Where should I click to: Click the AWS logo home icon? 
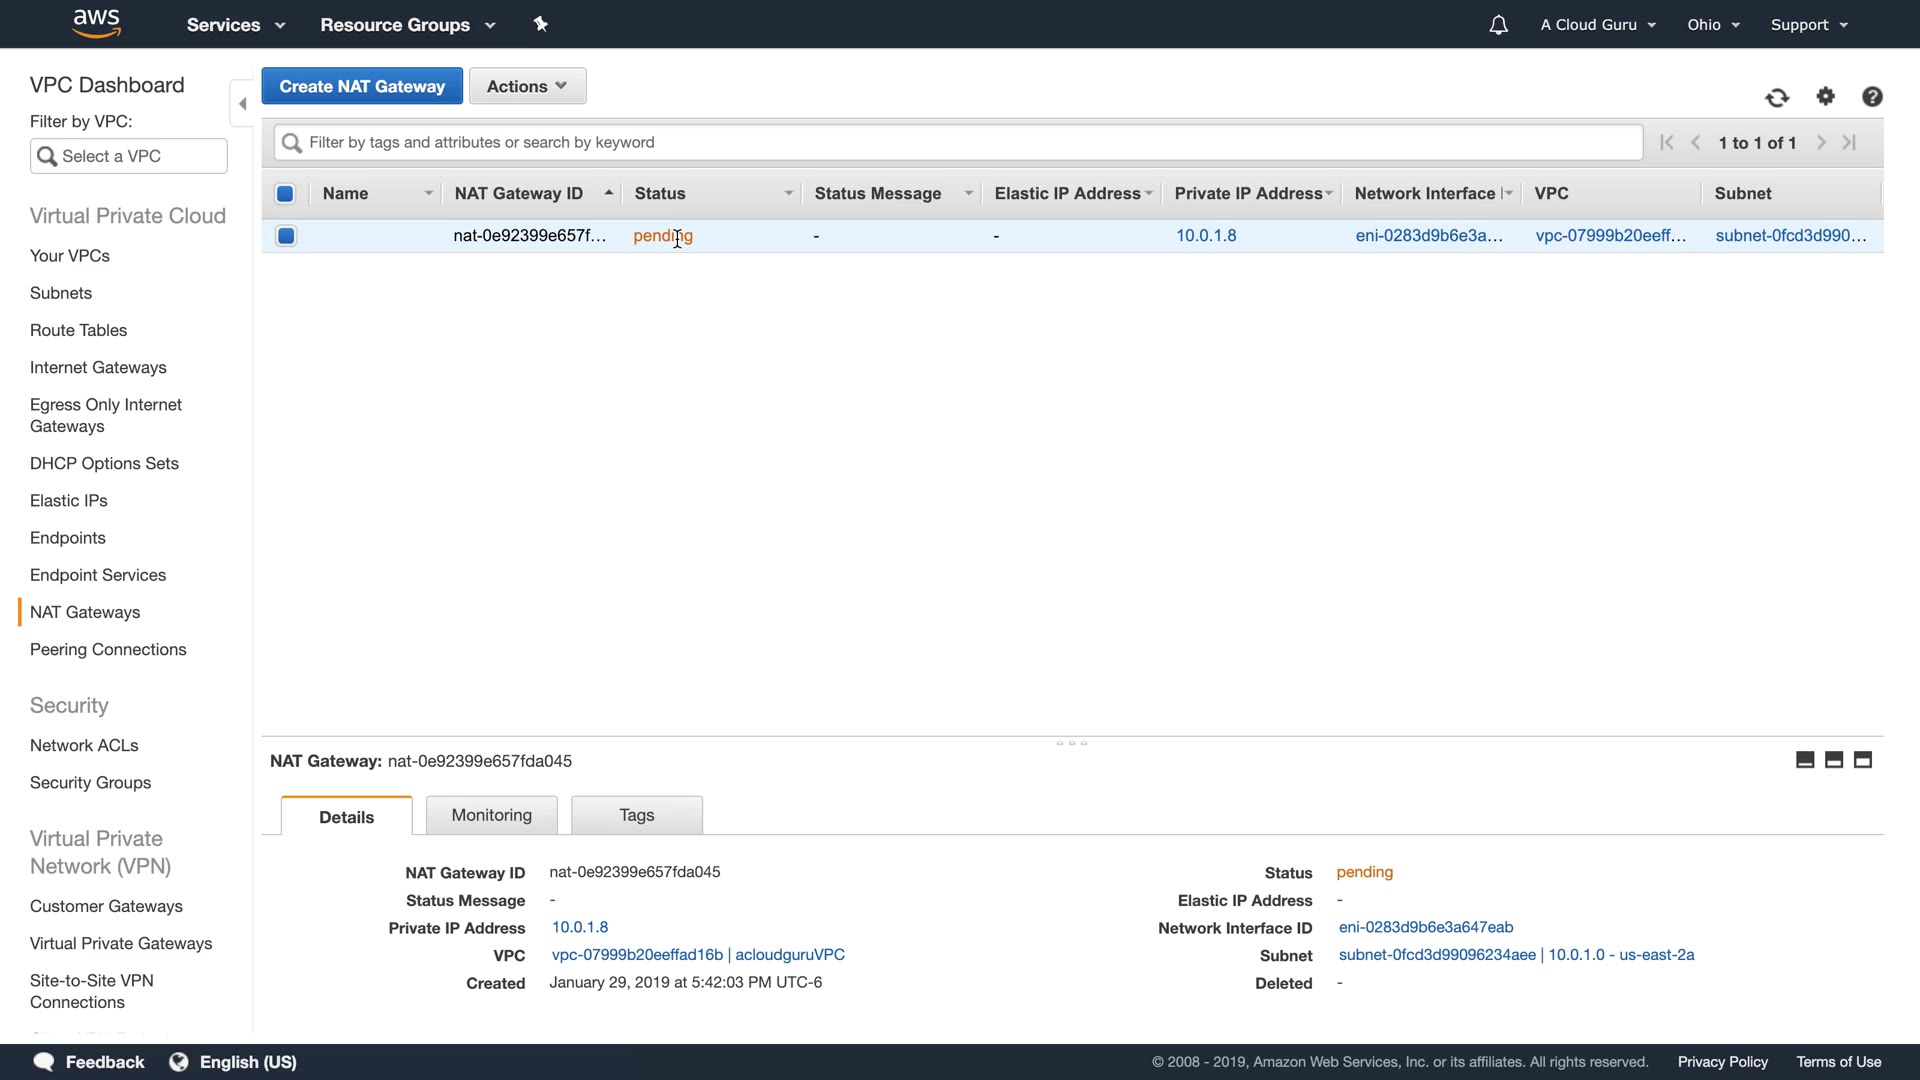(97, 23)
